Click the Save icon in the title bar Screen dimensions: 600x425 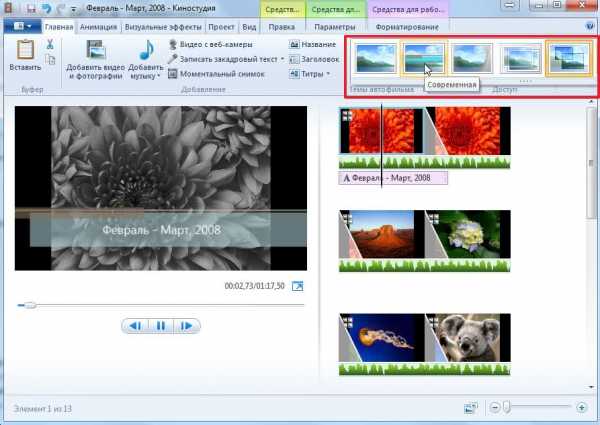(x=31, y=8)
